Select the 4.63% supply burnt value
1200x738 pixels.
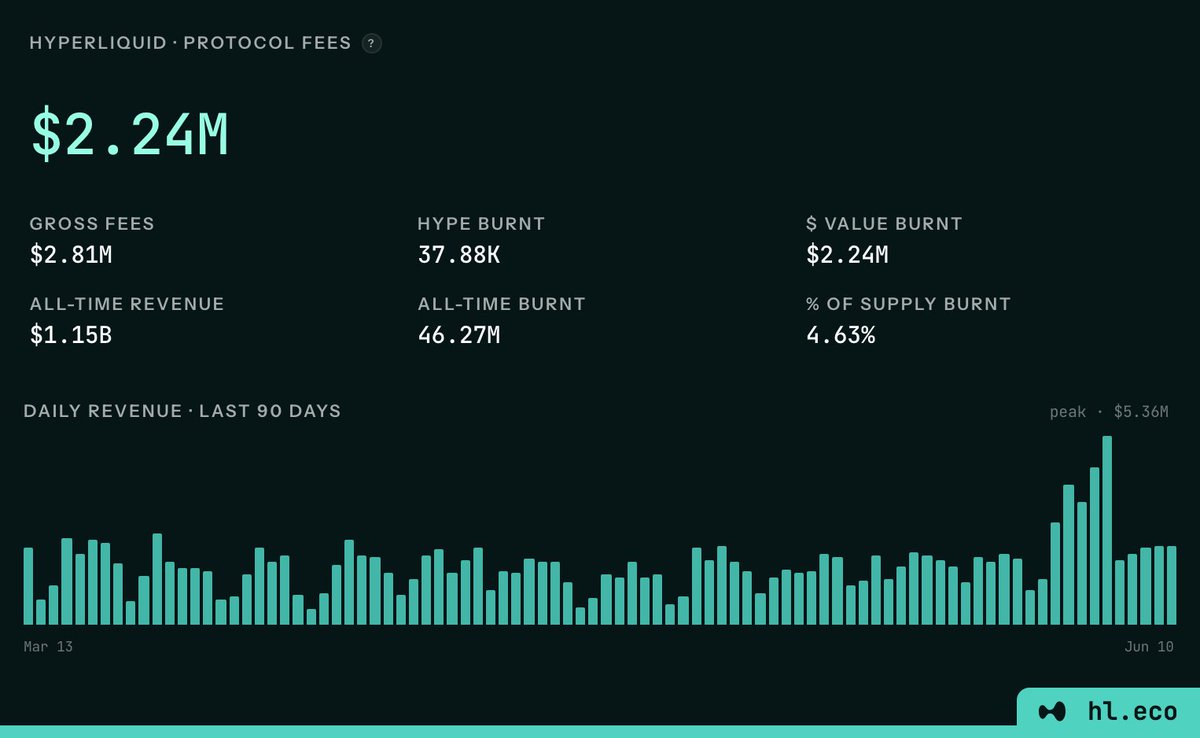coord(841,335)
